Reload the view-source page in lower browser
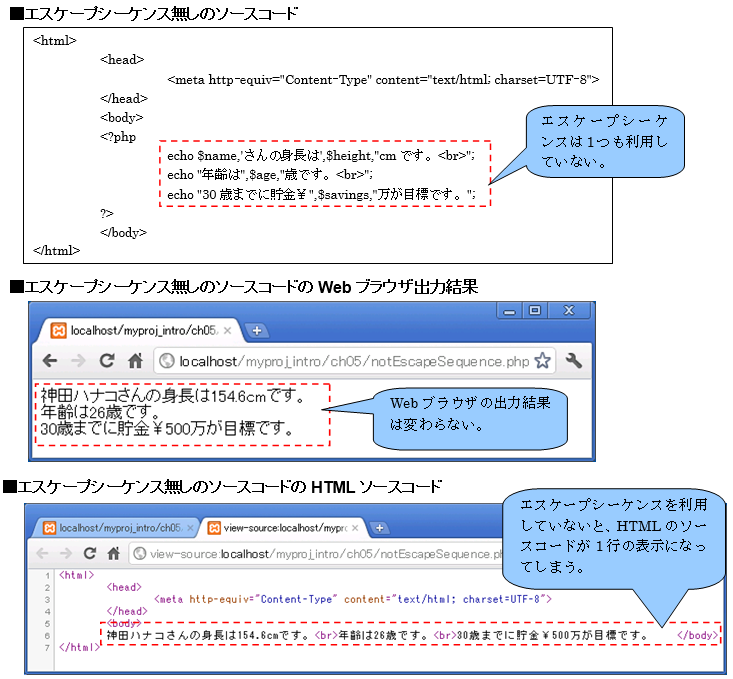This screenshot has height=679, width=733. 90,553
